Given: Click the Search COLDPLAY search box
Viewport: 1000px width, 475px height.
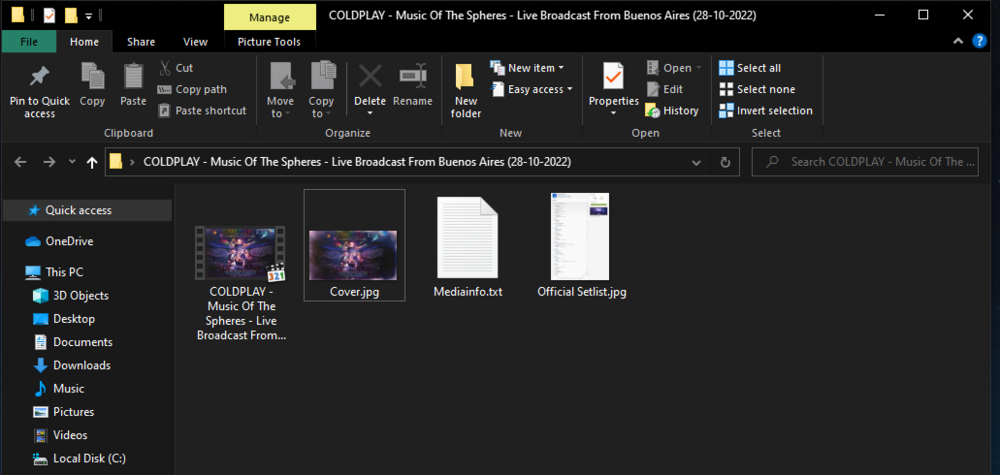Looking at the screenshot, I should 865,162.
